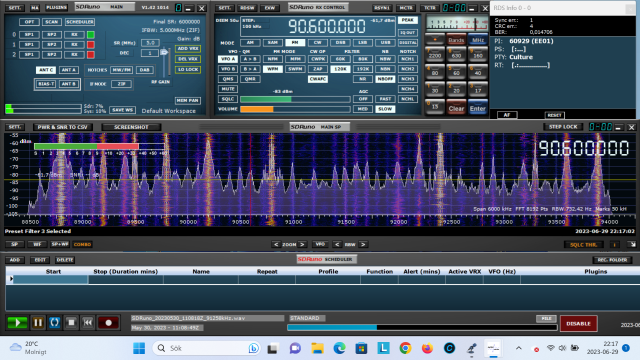Open the SCHEDULER panel from Main
This screenshot has height=360, width=640.
click(x=80, y=22)
